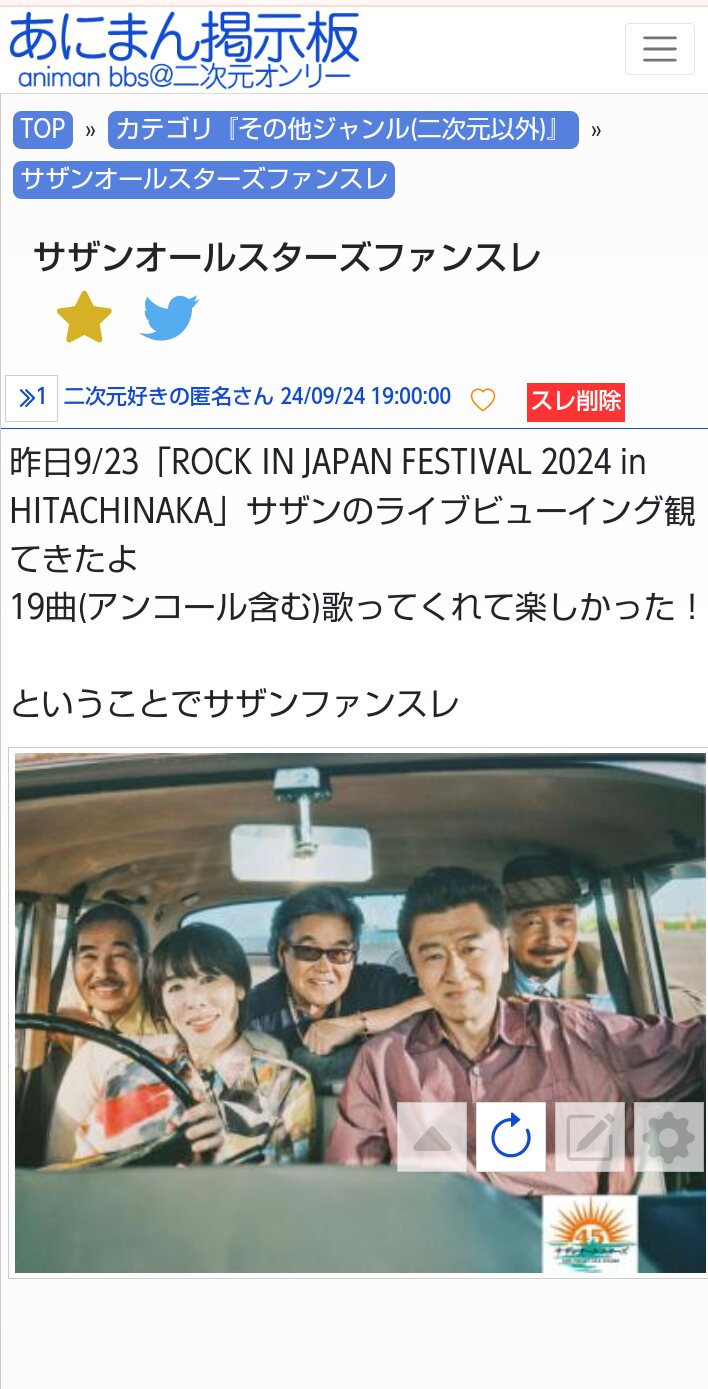Share thread via Twitter bird icon

click(x=170, y=318)
